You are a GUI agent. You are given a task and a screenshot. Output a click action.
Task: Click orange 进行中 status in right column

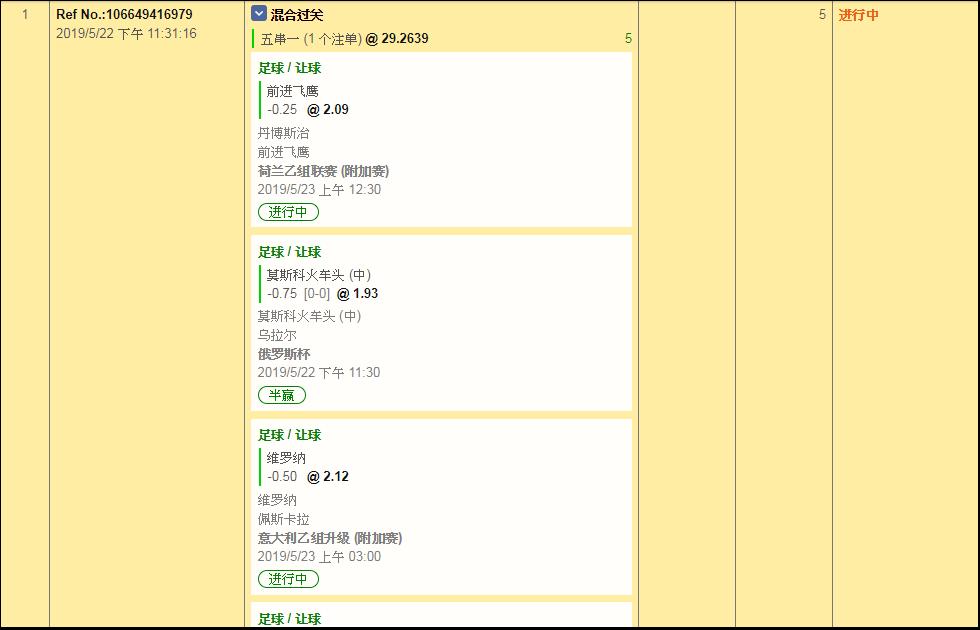tap(858, 15)
